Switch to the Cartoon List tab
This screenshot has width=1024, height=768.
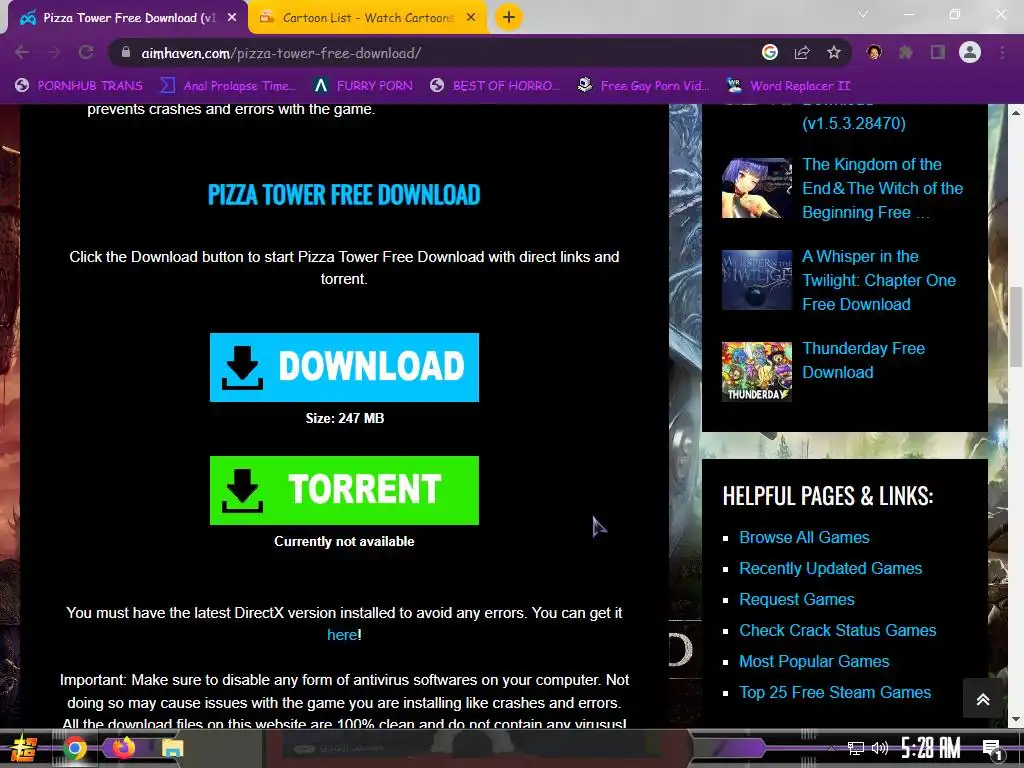pyautogui.click(x=368, y=18)
